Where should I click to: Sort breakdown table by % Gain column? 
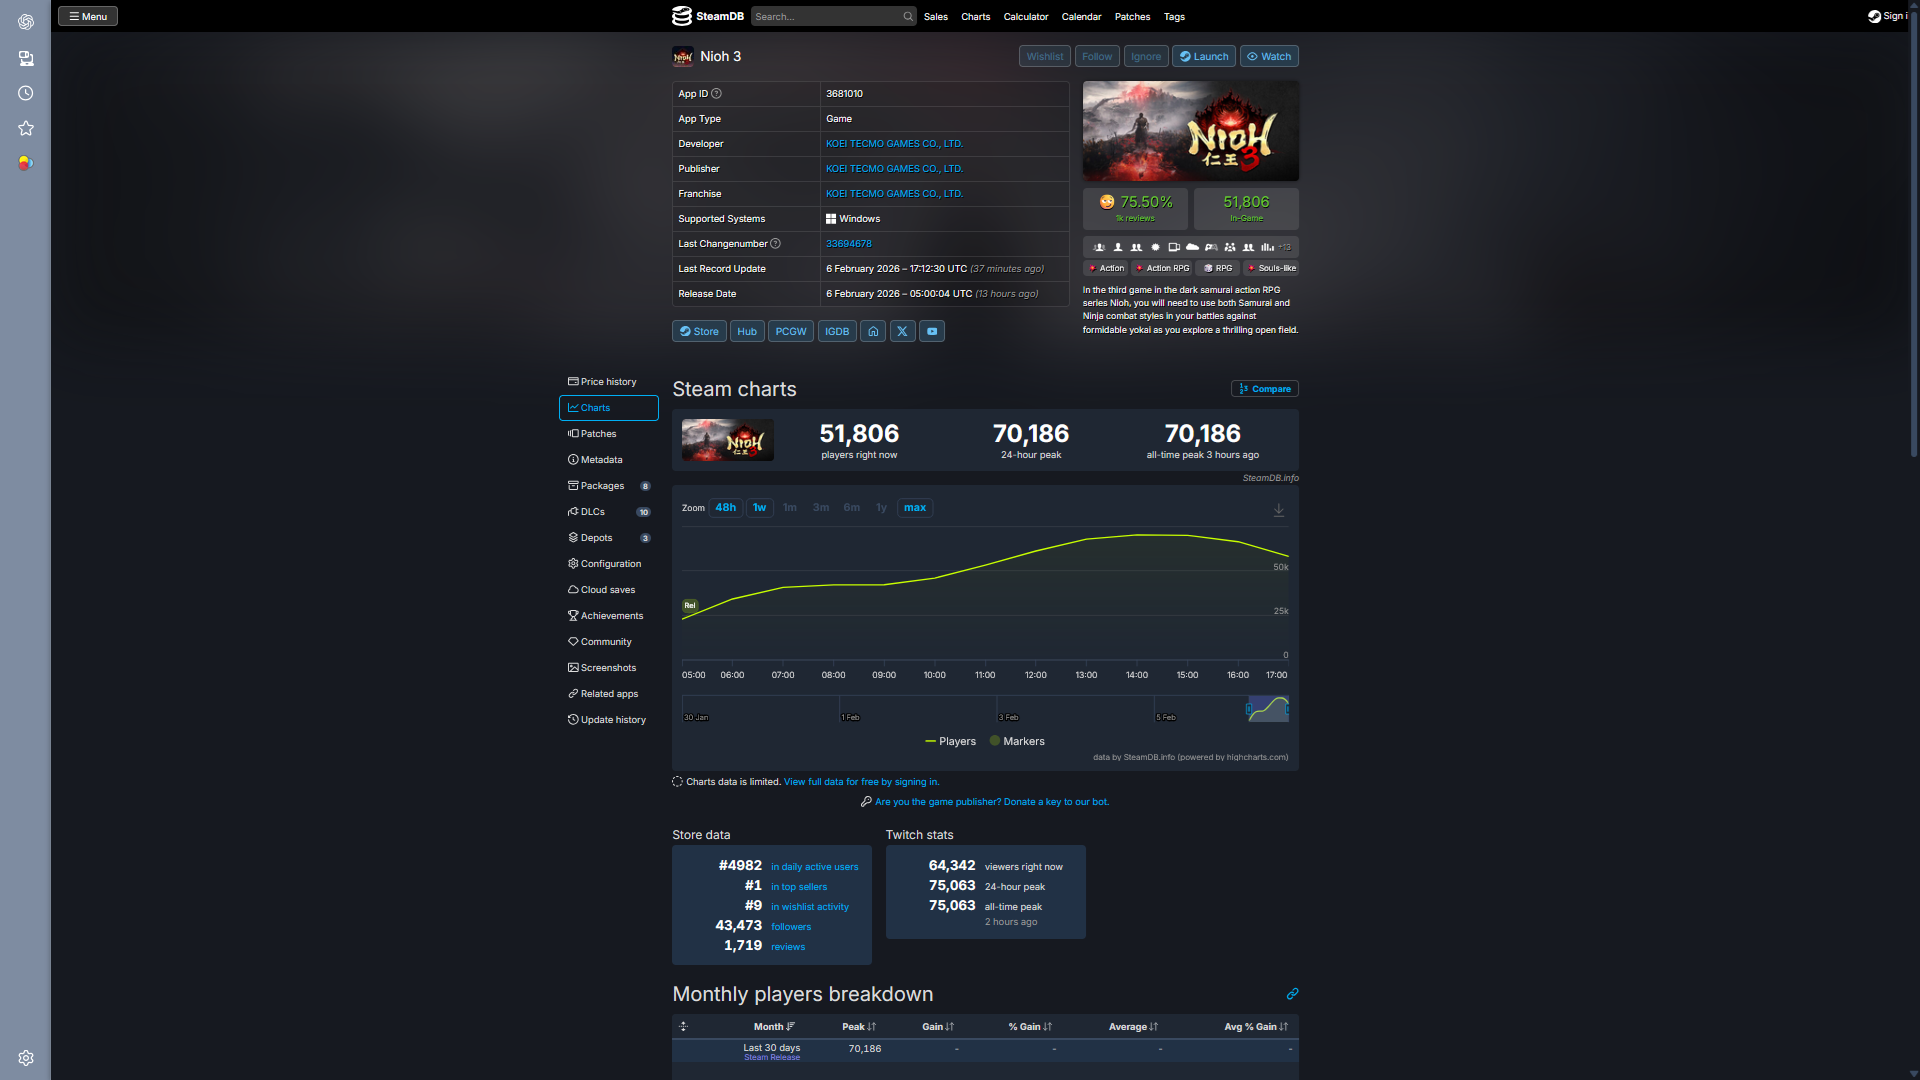[1029, 1027]
